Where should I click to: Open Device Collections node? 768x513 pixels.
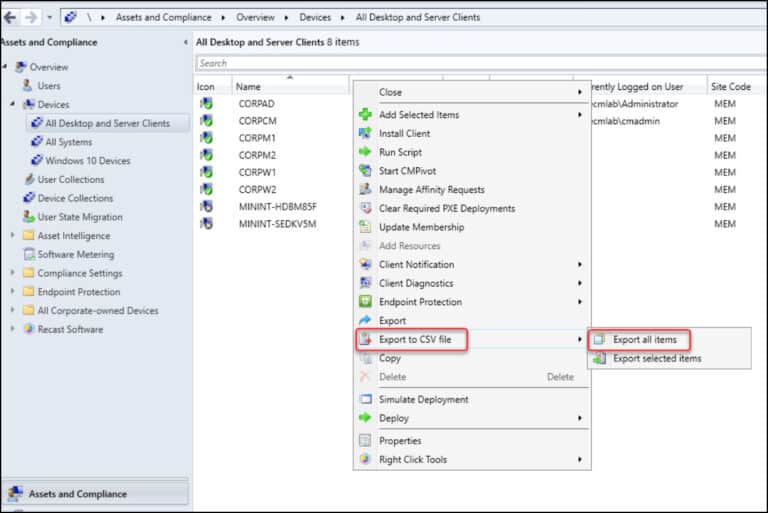pos(75,198)
